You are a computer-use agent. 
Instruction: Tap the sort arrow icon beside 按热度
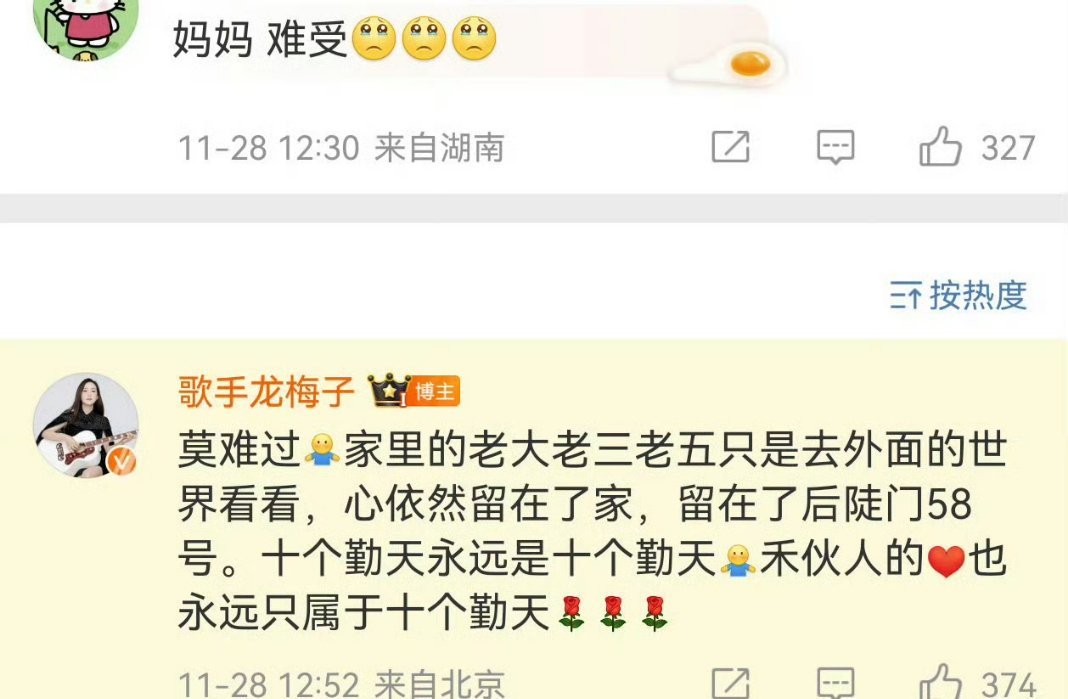905,296
